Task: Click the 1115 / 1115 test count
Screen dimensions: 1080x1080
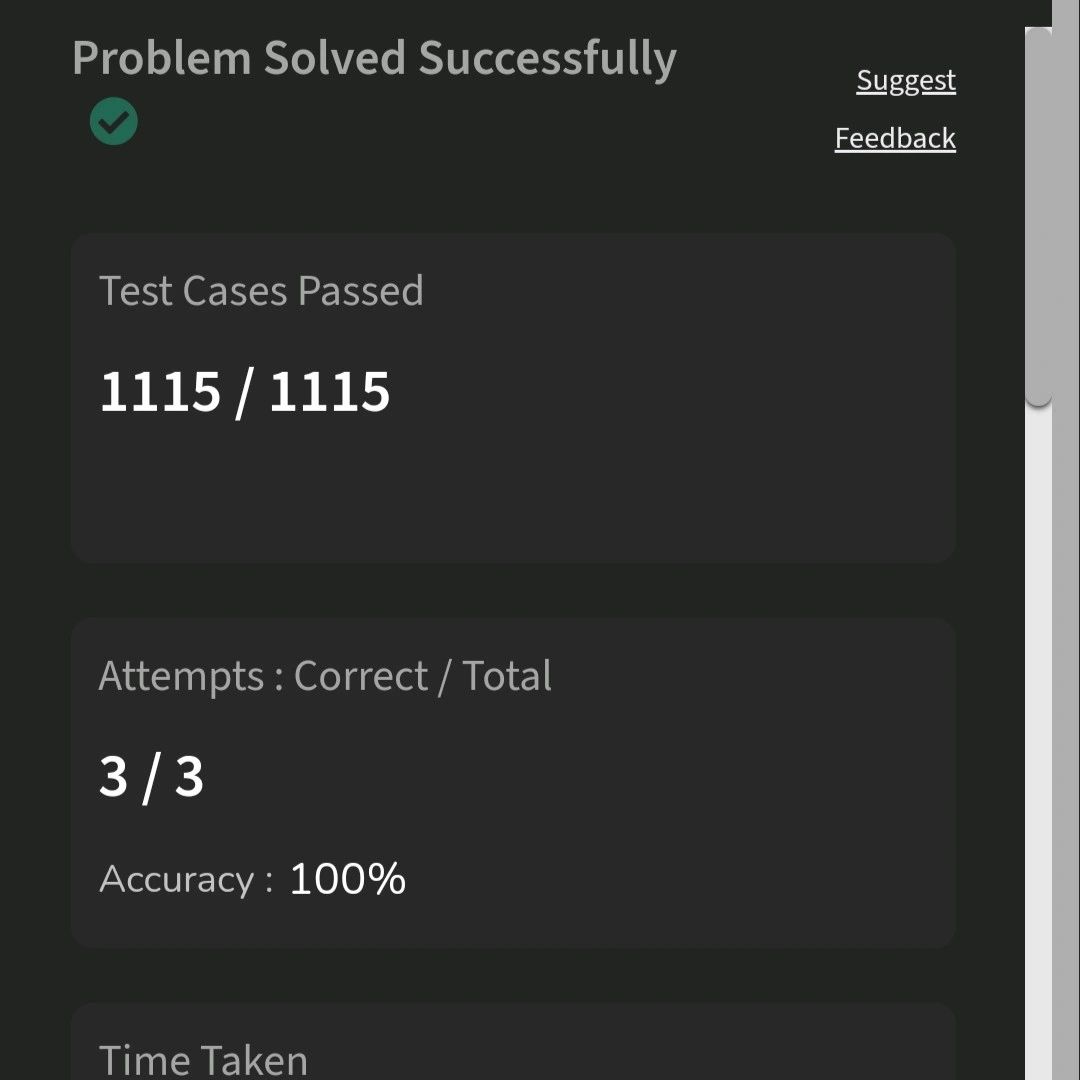Action: 245,392
